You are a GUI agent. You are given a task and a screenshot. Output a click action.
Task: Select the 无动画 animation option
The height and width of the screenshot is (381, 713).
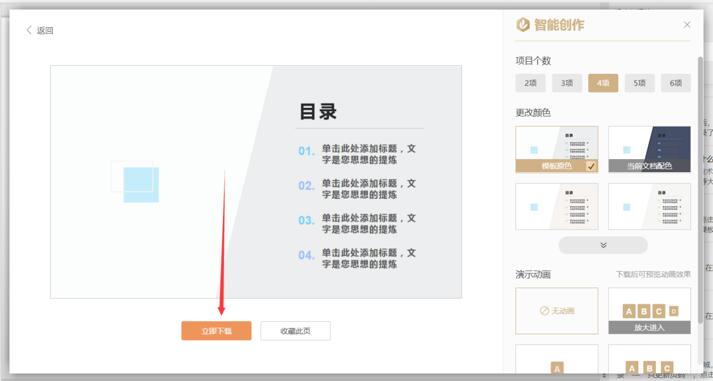pyautogui.click(x=557, y=311)
